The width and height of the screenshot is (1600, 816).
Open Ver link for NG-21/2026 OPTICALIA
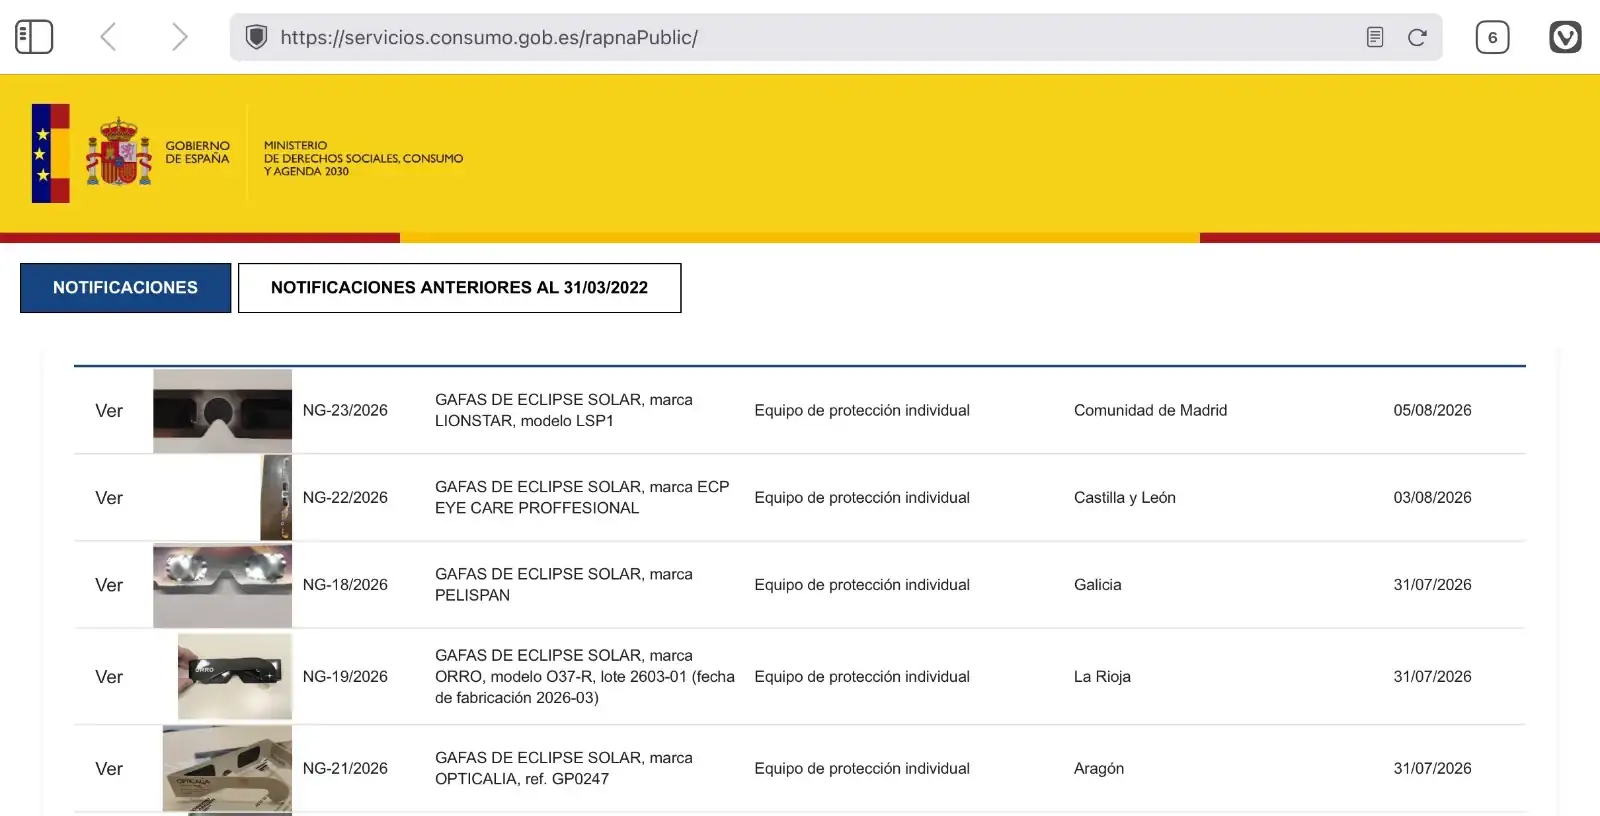pyautogui.click(x=109, y=769)
